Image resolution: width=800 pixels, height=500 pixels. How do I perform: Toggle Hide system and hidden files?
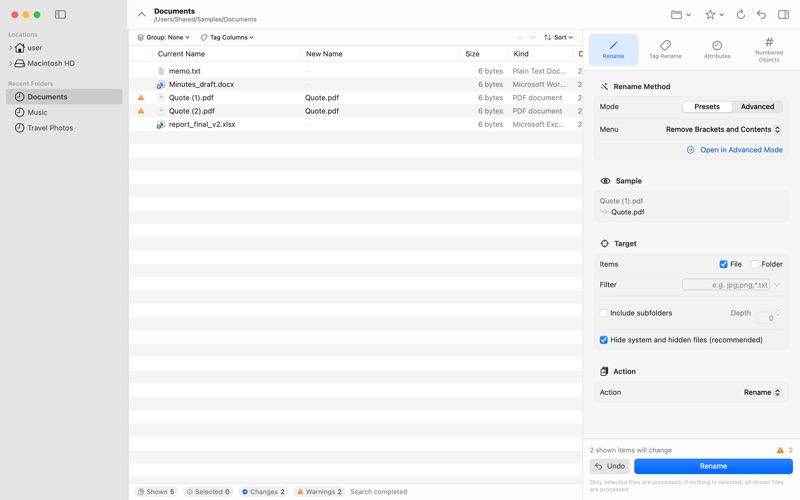[604, 340]
